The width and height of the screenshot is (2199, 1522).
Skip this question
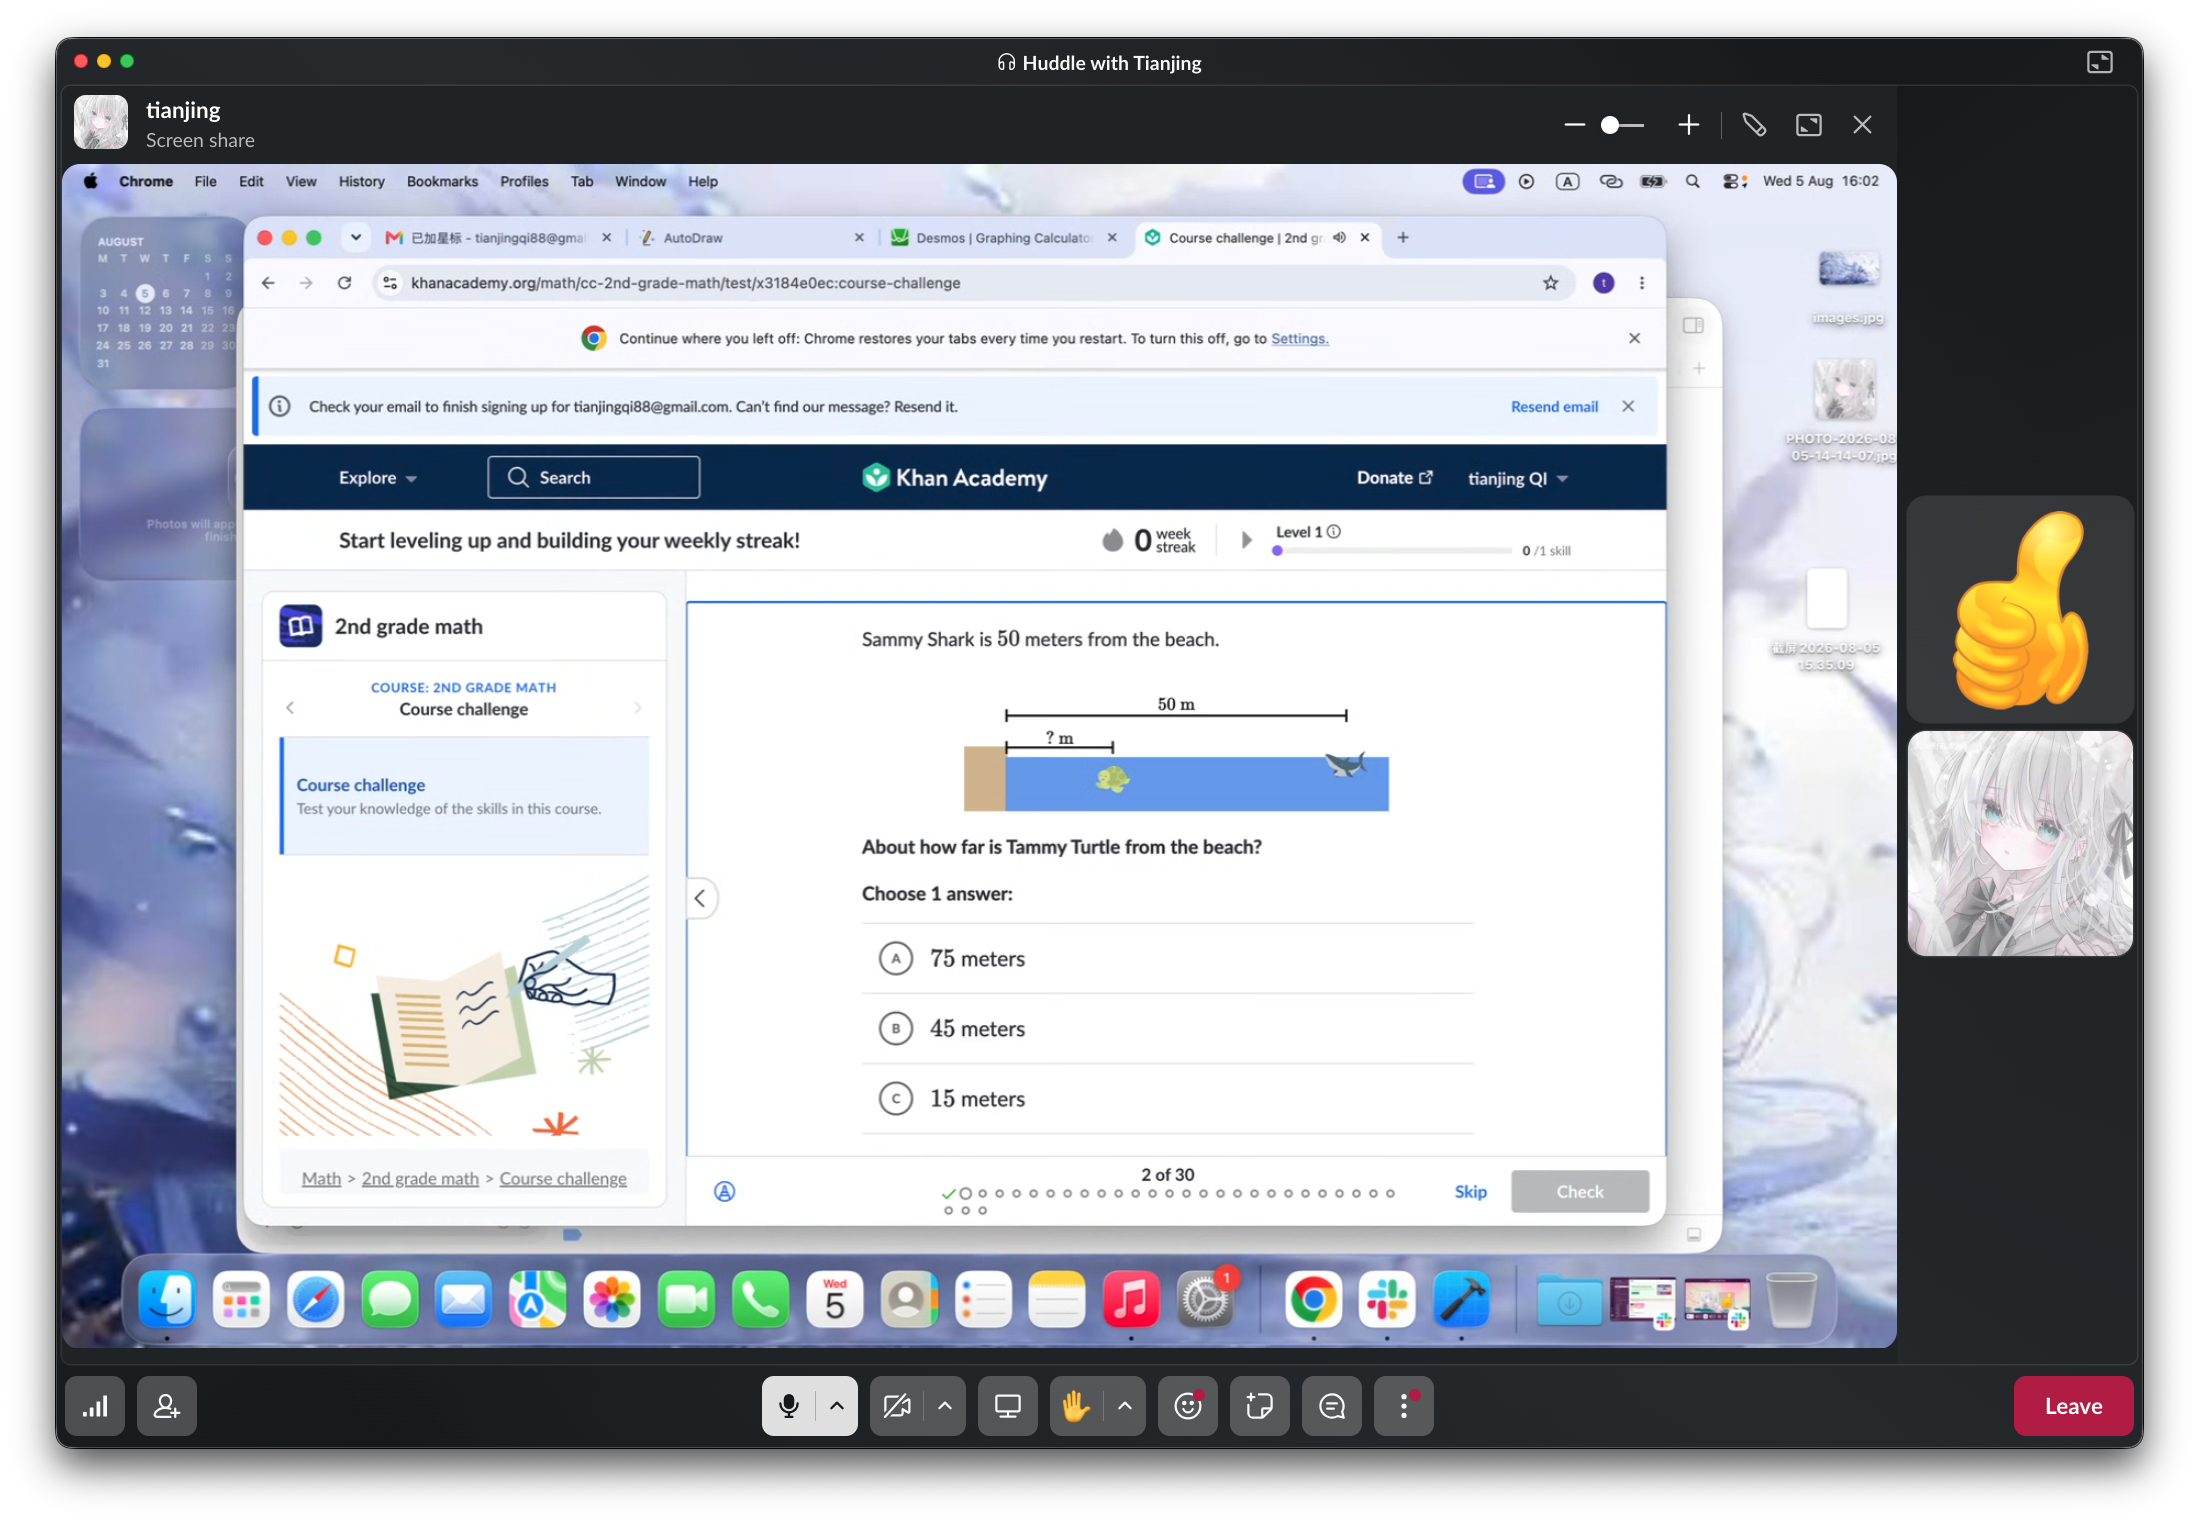coord(1470,1191)
